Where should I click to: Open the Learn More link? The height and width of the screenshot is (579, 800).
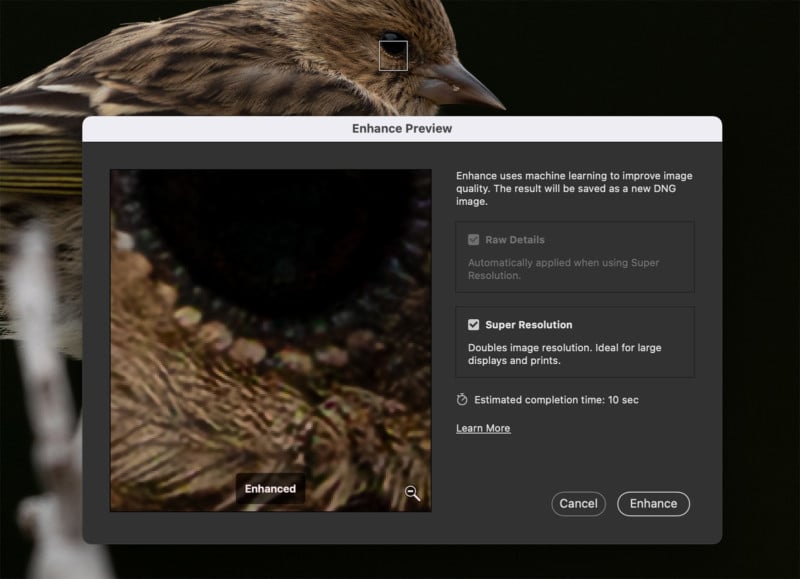483,428
